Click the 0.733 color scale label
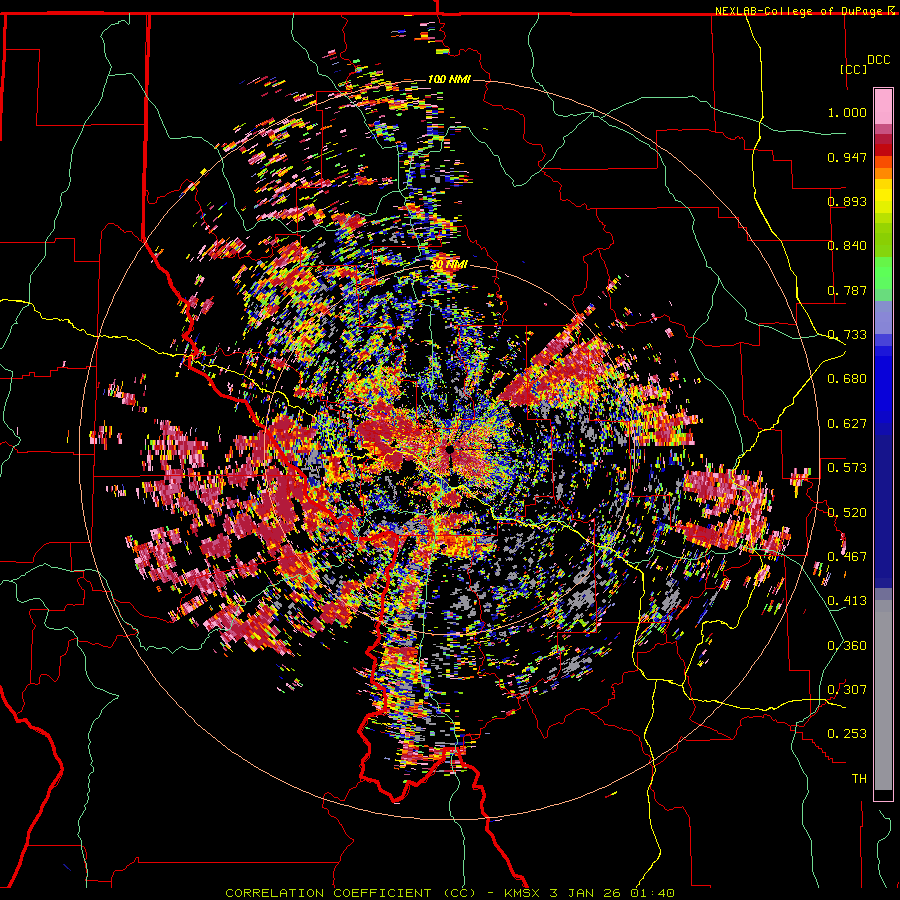 pos(847,335)
